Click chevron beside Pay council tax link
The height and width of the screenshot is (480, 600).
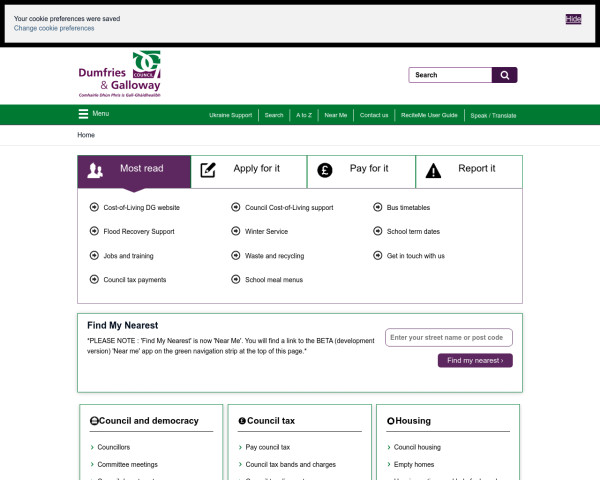[240, 447]
